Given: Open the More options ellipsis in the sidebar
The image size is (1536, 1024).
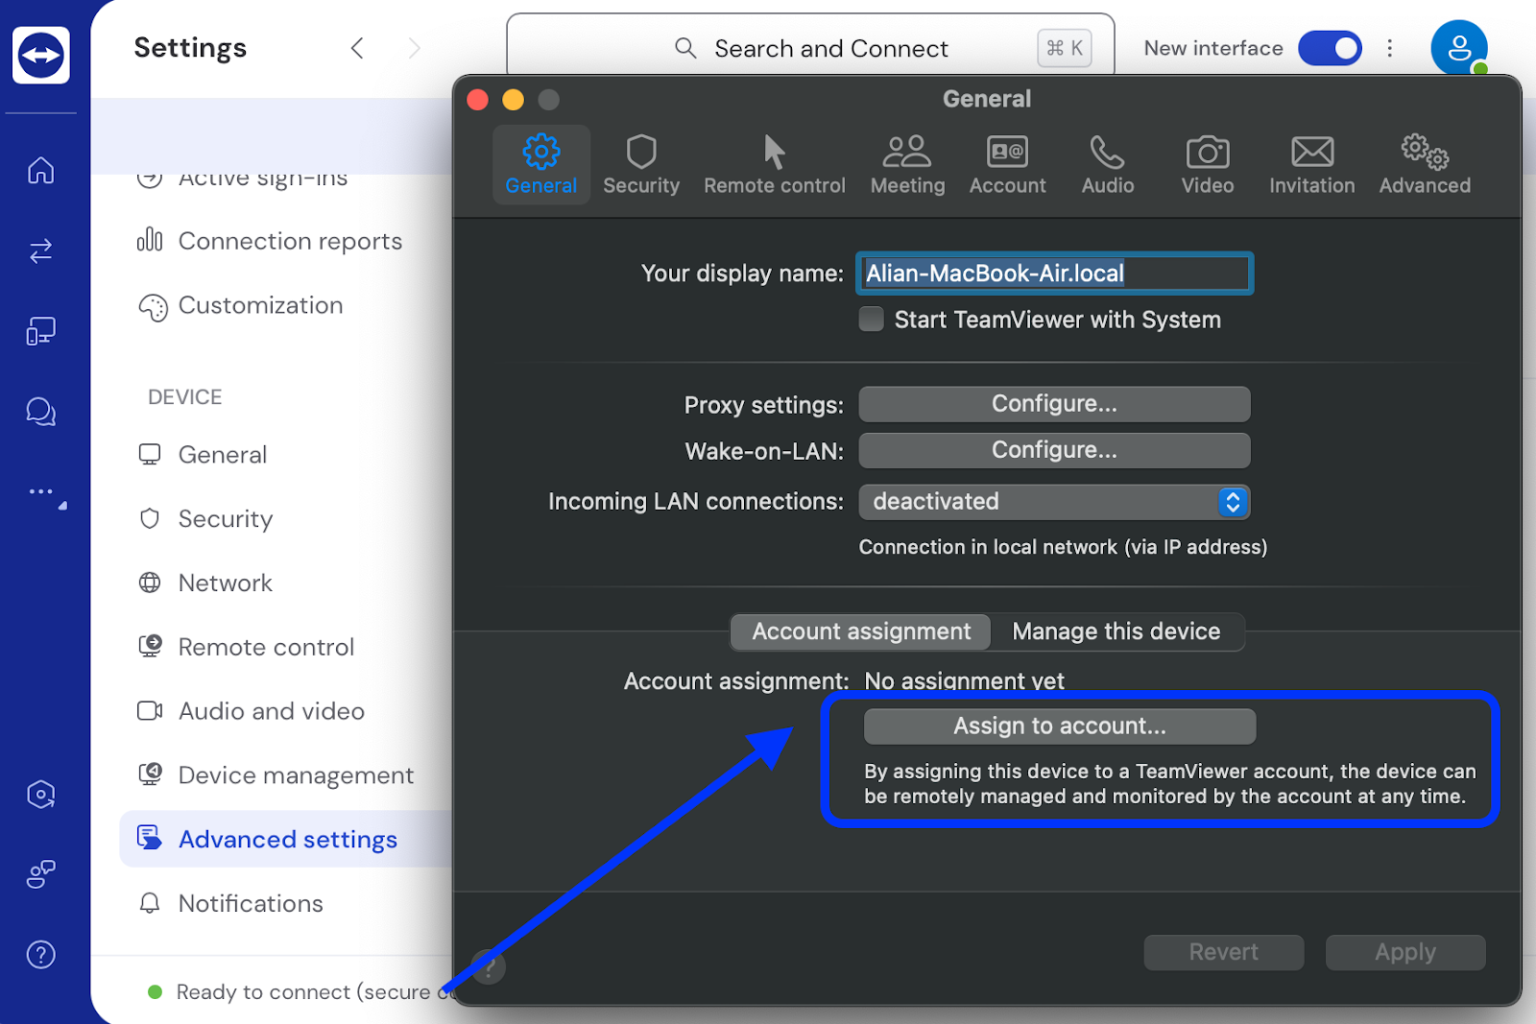Looking at the screenshot, I should click(x=41, y=491).
